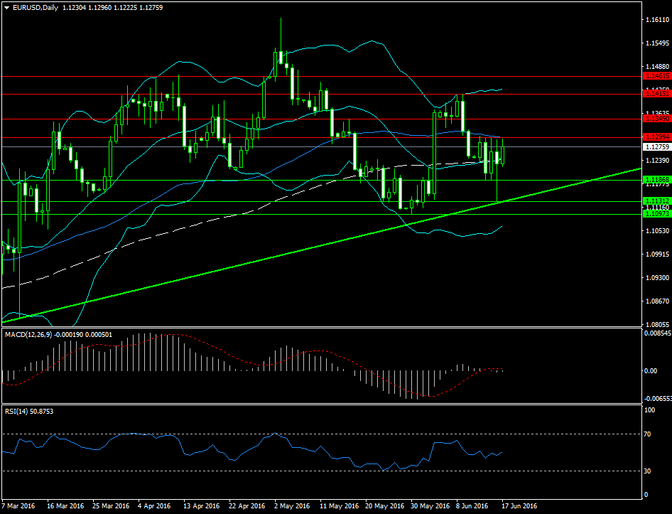
Task: Click the green 1.11868 price tag
Action: (654, 181)
